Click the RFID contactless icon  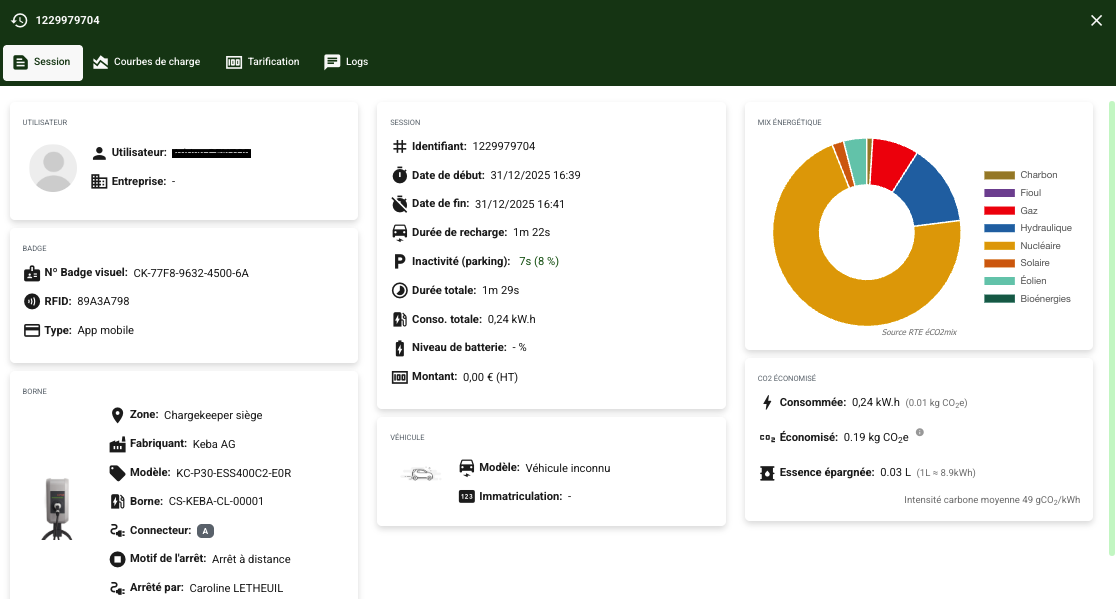pos(31,301)
